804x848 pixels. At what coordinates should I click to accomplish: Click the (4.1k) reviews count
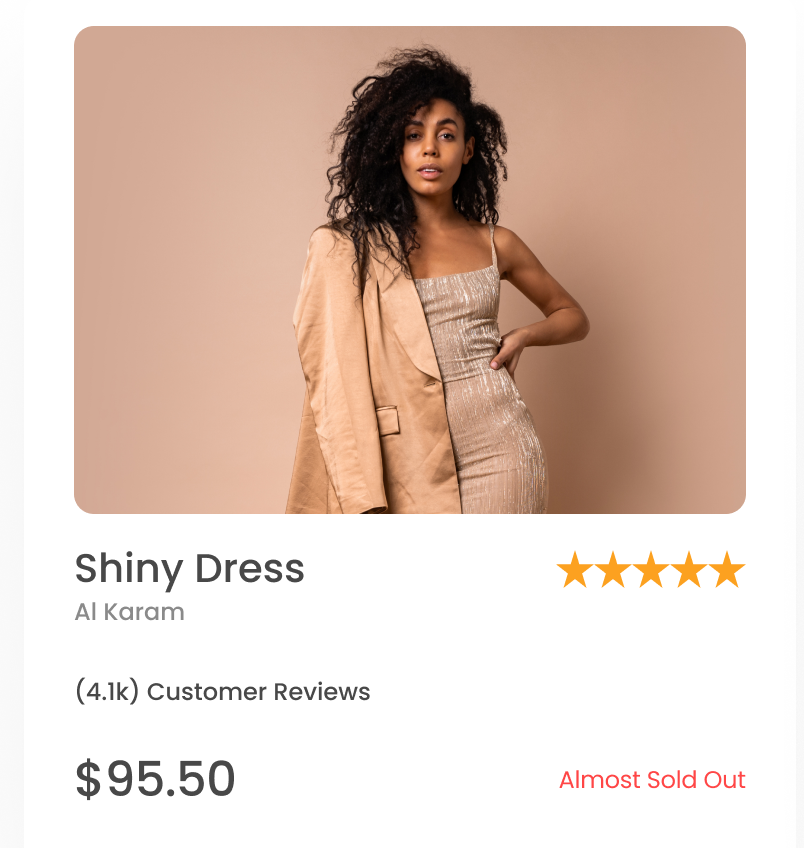104,691
